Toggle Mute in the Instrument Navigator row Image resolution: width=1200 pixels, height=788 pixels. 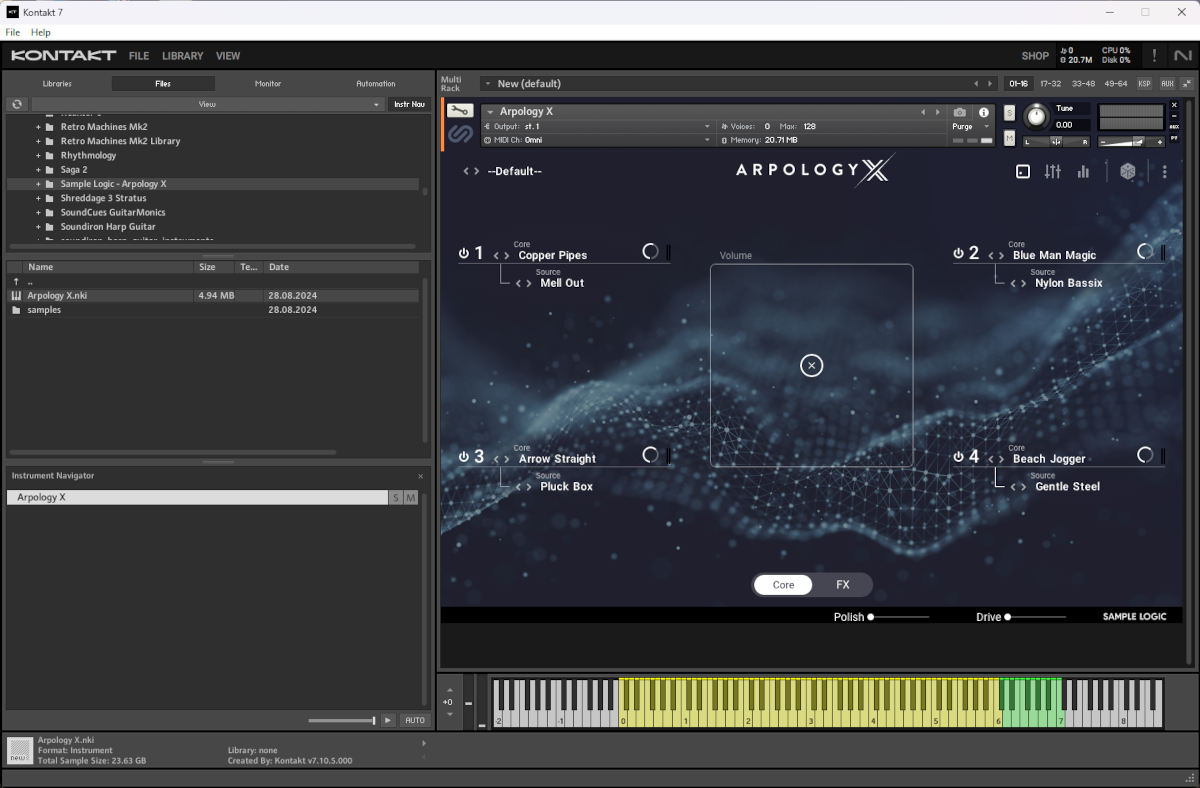411,498
